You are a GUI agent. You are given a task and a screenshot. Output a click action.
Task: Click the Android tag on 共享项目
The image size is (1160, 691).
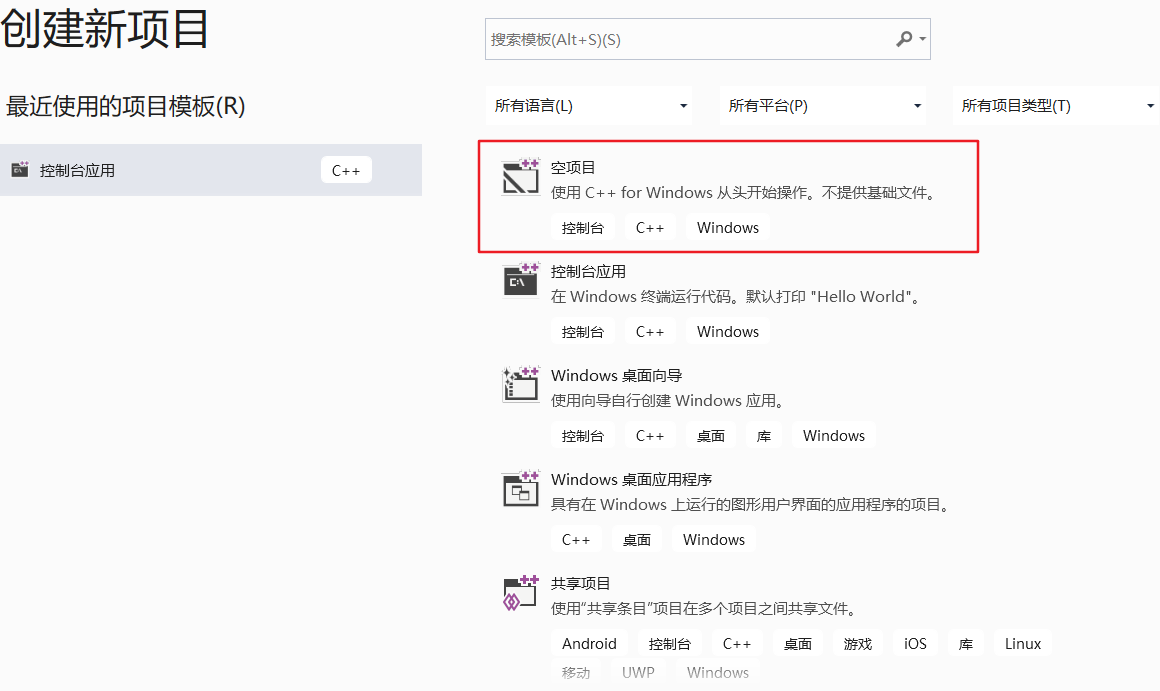click(589, 643)
